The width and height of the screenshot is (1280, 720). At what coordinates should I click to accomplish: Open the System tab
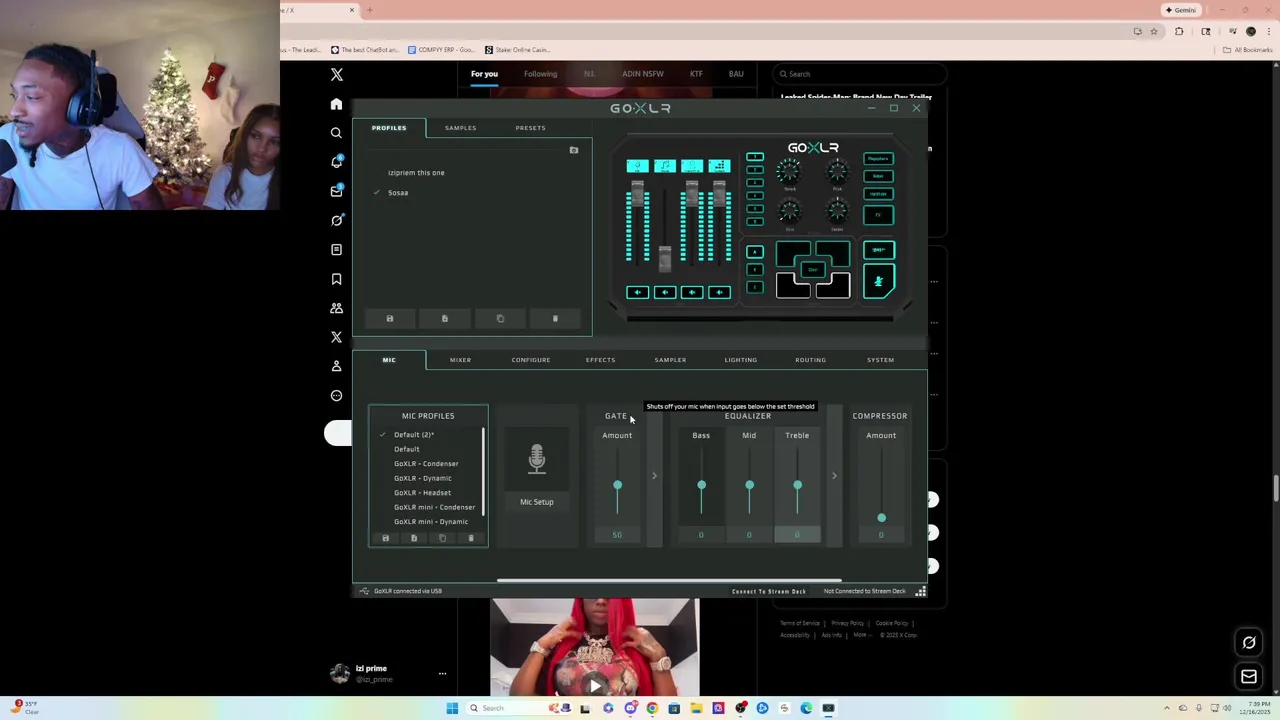(x=880, y=360)
